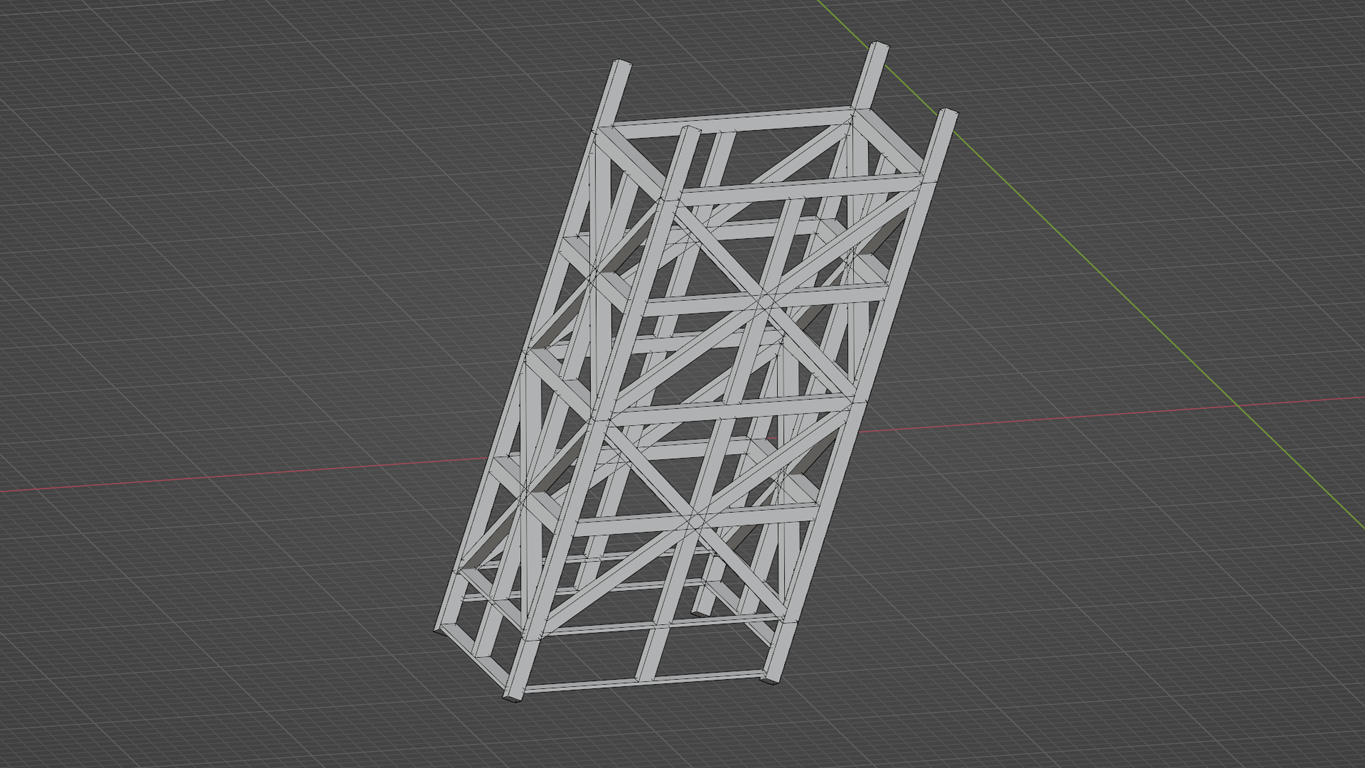Click the lower X-brace center on the front face
Screen dimensions: 1365x768
point(697,519)
